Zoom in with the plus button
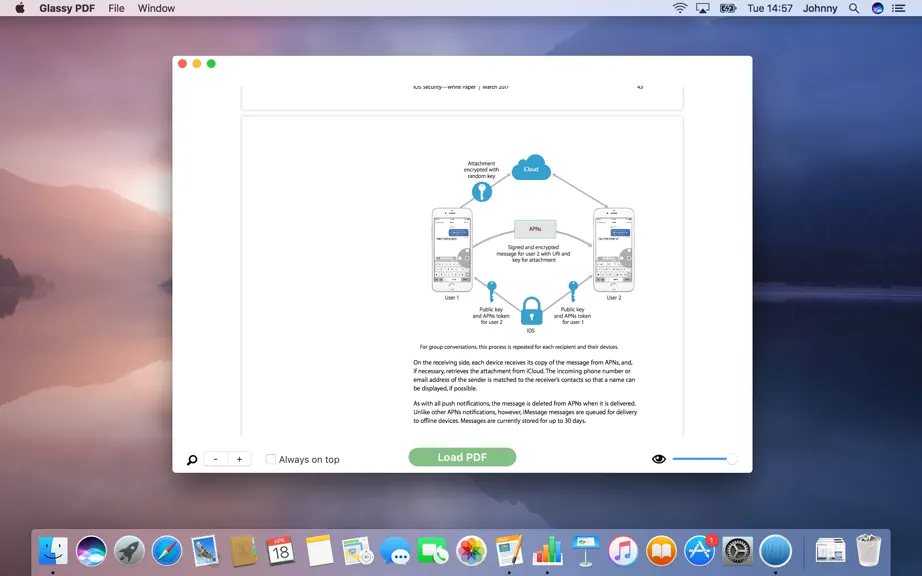Image resolution: width=922 pixels, height=576 pixels. 239,459
